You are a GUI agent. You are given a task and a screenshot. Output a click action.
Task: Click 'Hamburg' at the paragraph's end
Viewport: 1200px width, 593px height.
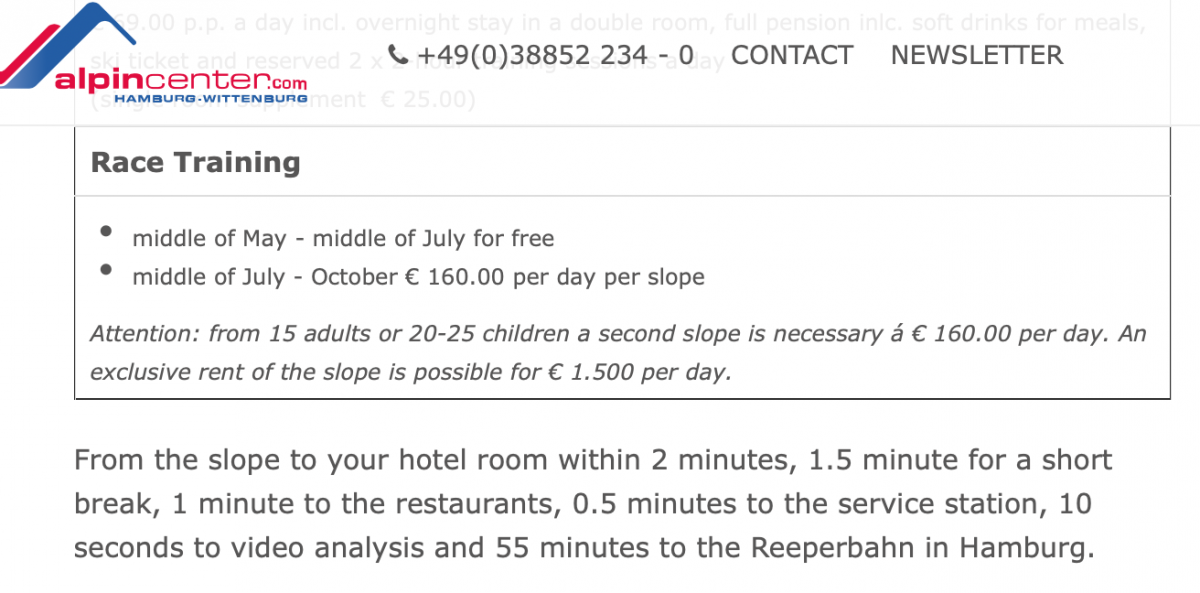pos(1026,548)
